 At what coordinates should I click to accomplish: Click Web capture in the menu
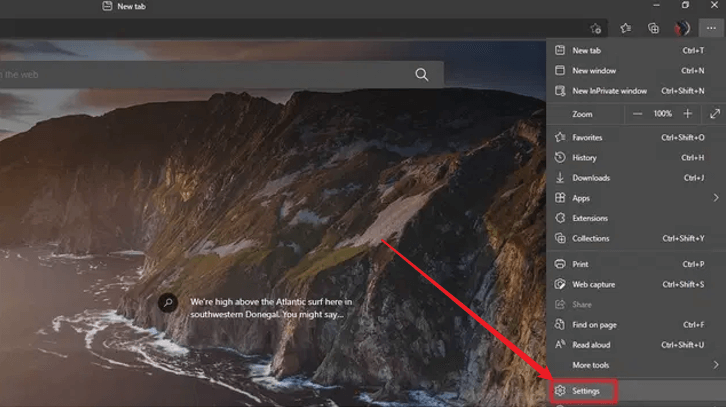click(593, 285)
